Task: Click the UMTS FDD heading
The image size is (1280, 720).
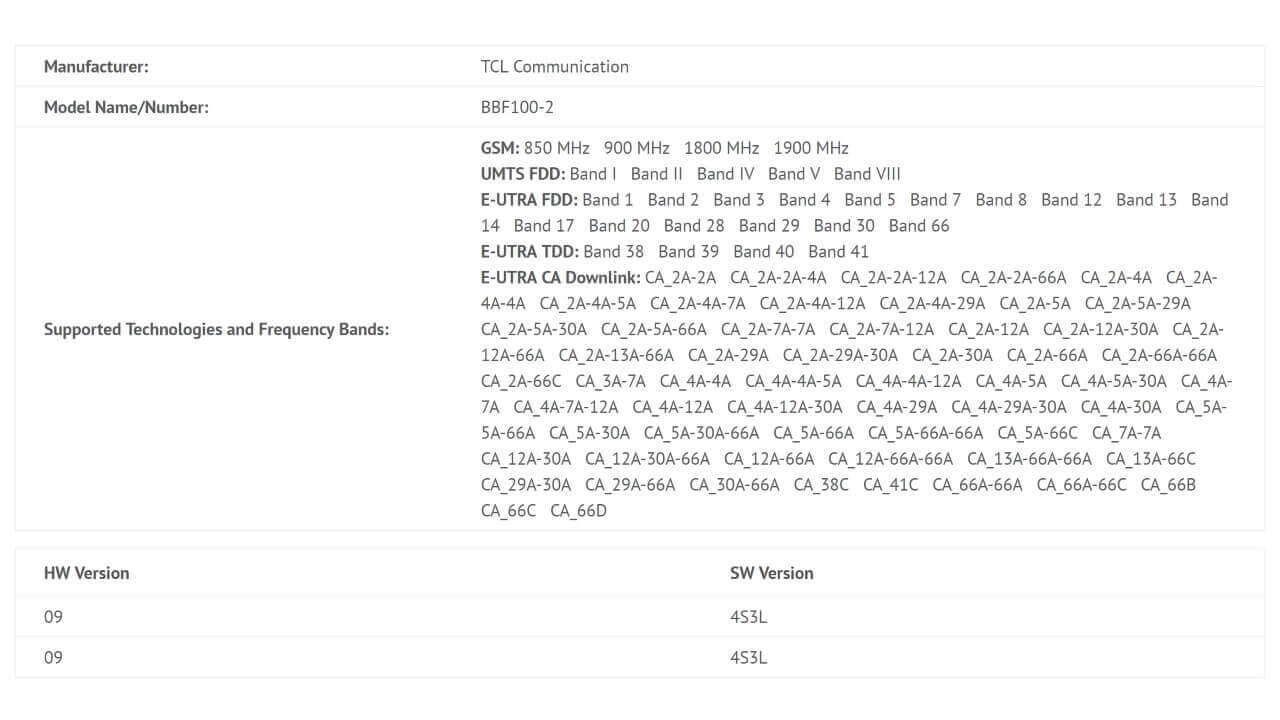Action: [522, 174]
